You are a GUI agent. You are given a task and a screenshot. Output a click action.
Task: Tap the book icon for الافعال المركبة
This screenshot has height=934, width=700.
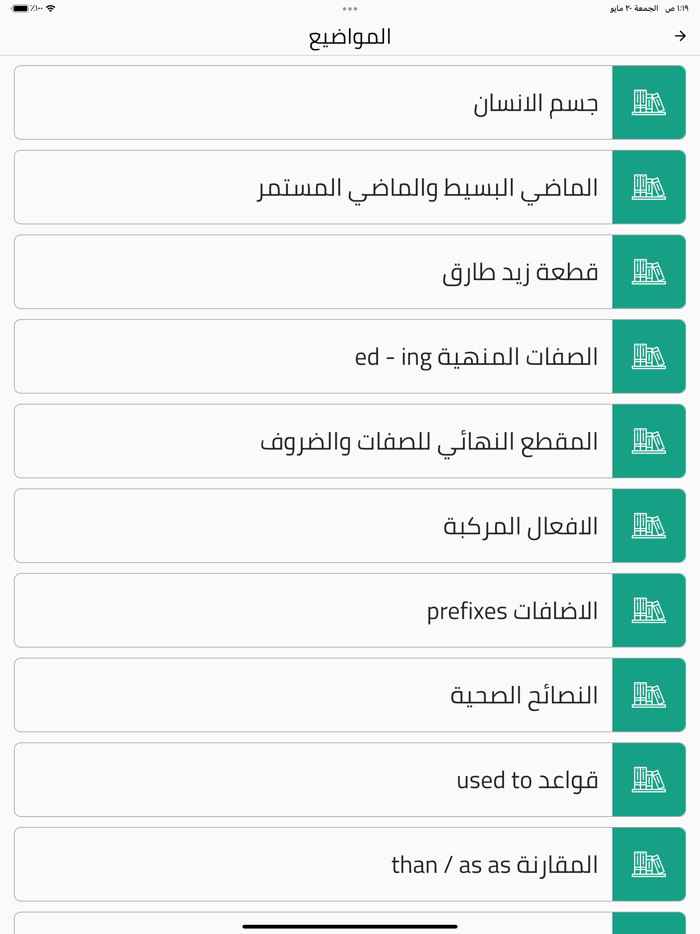[x=648, y=525]
